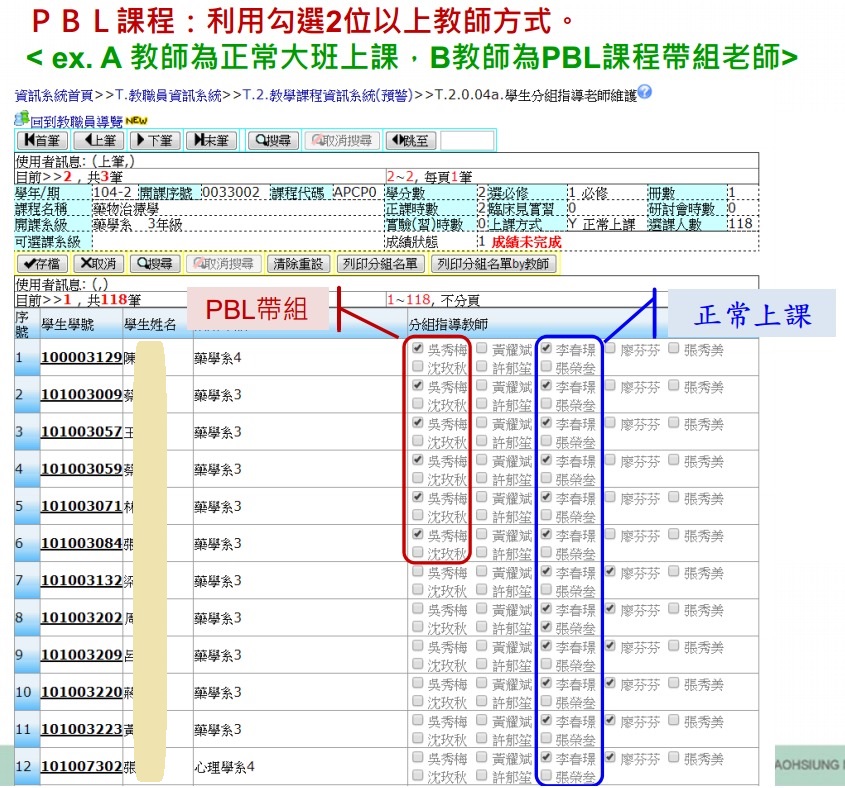The image size is (845, 788).
Task: Uncheck 廖芬芬 for student 101007302
Action: tap(610, 757)
